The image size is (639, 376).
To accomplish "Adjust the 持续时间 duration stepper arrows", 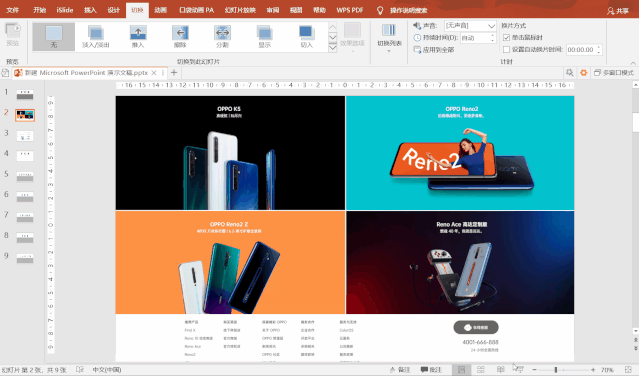I will click(x=493, y=38).
